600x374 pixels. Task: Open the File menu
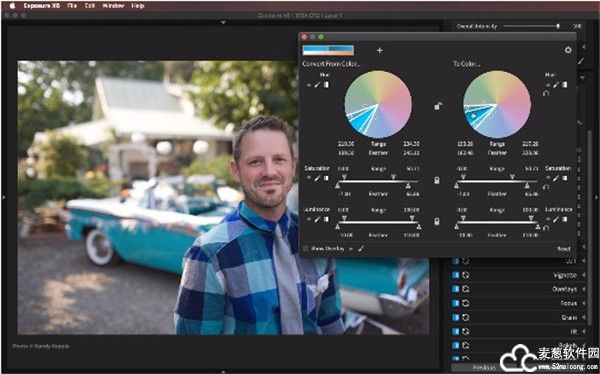point(72,5)
